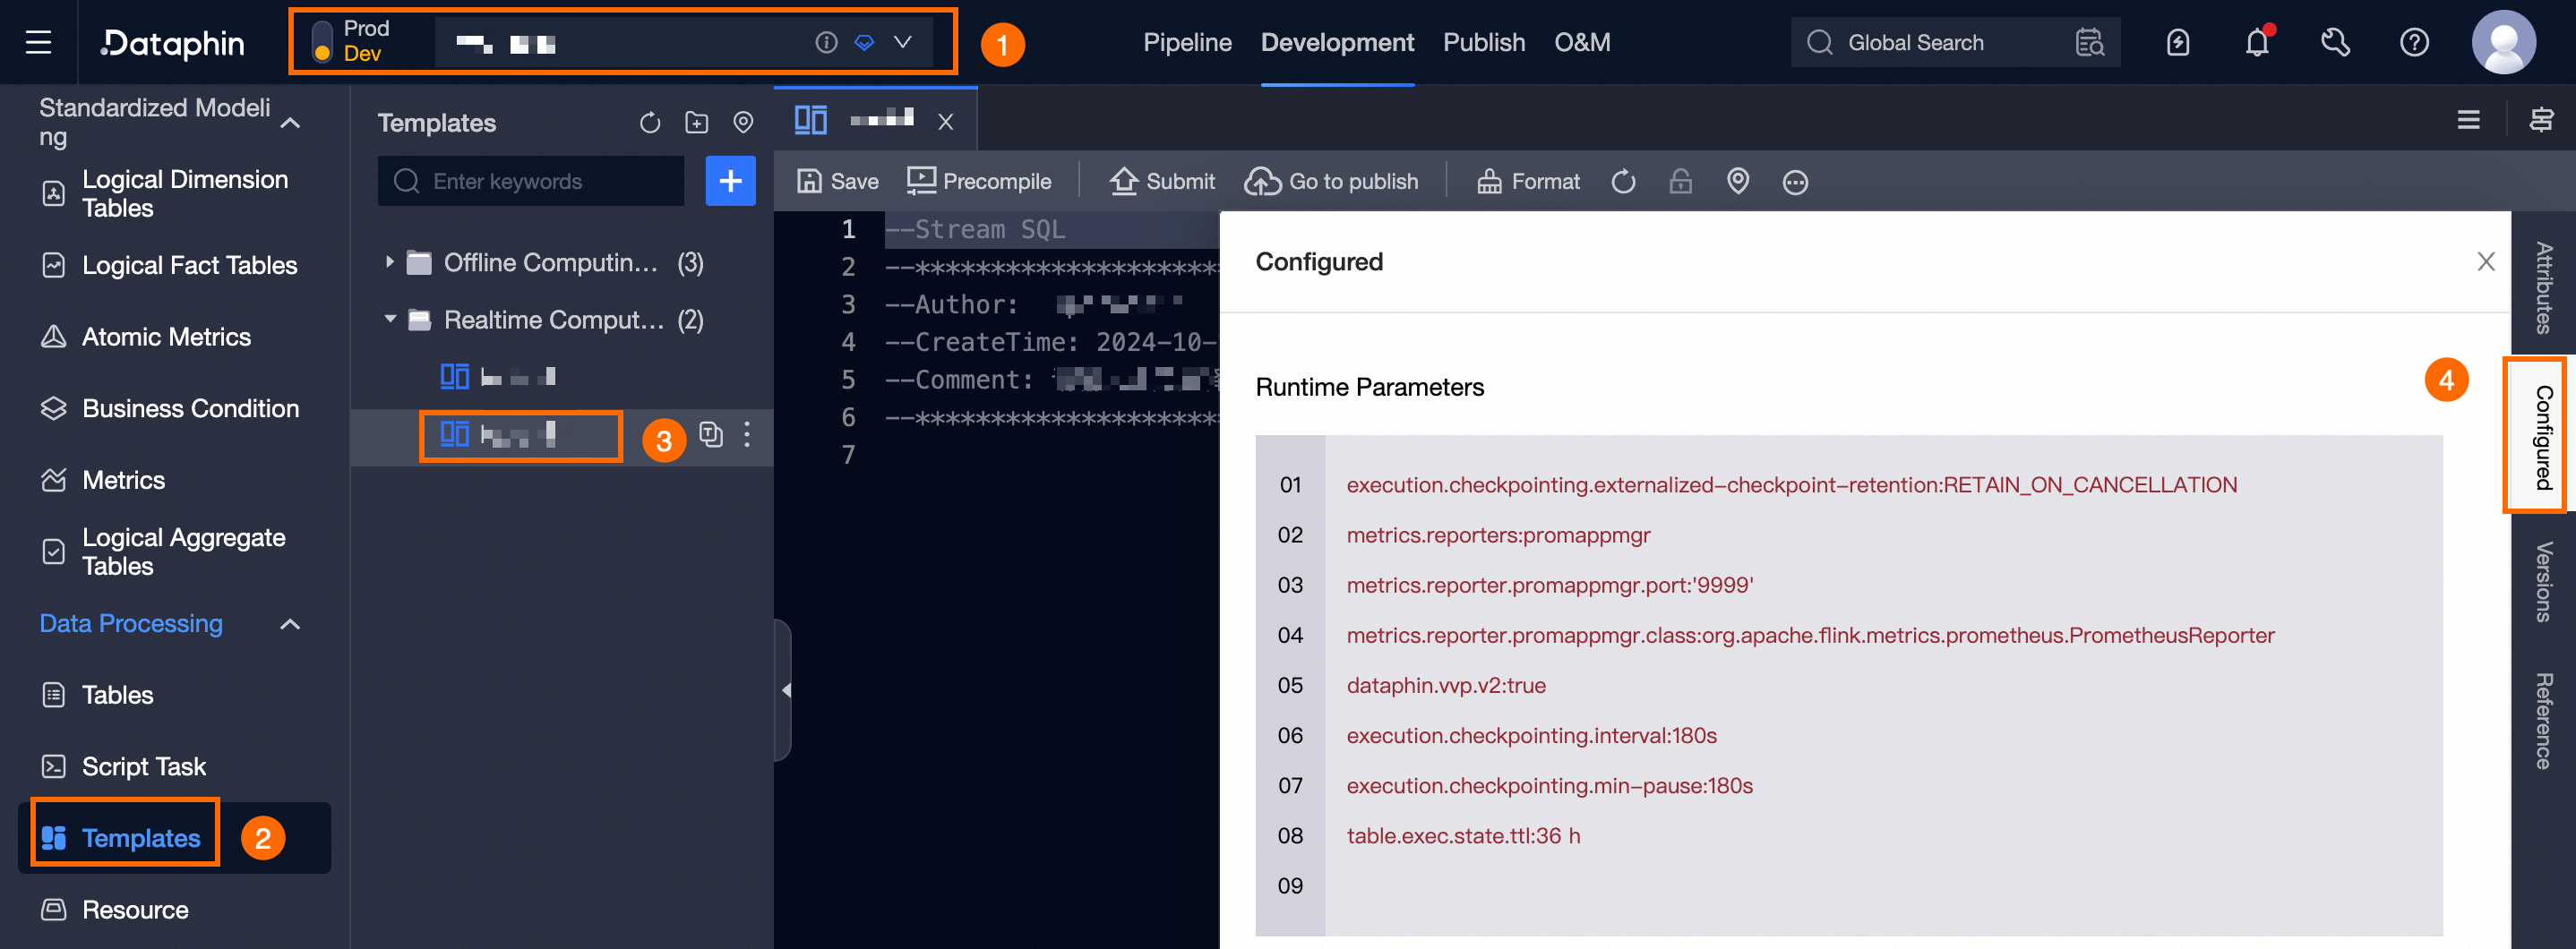Click the lock icon in the editor toolbar
This screenshot has width=2576, height=949.
point(1681,182)
